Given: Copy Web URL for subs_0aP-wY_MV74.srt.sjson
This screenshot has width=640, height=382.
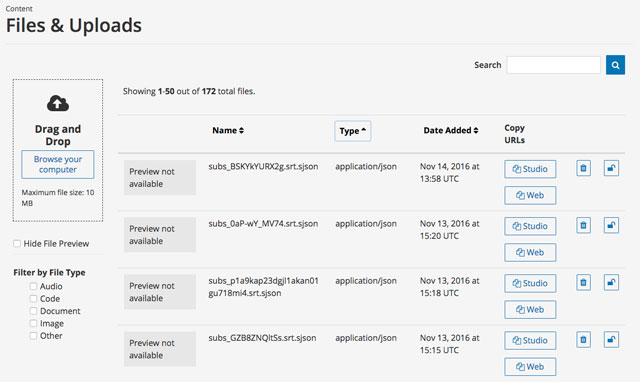Looking at the screenshot, I should 530,252.
